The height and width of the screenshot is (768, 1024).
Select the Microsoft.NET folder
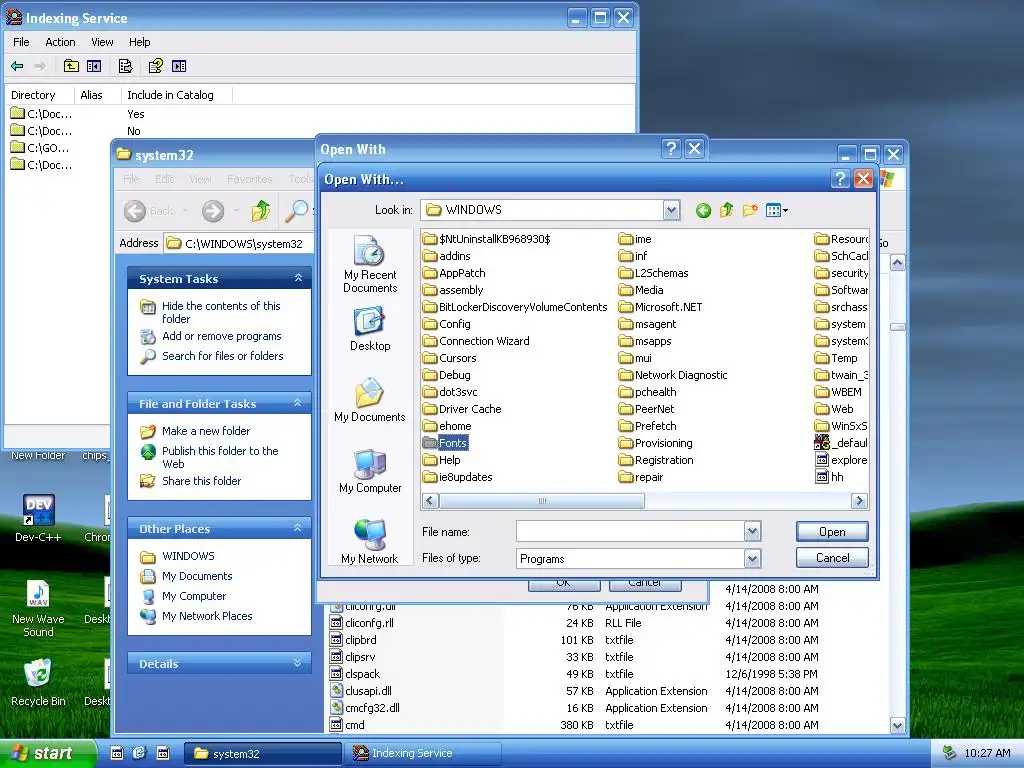[660, 307]
